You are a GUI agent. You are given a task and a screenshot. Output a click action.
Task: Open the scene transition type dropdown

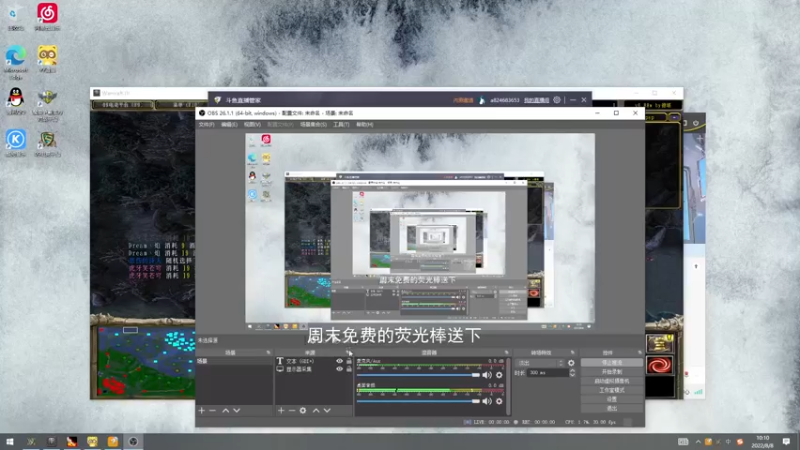pyautogui.click(x=540, y=363)
